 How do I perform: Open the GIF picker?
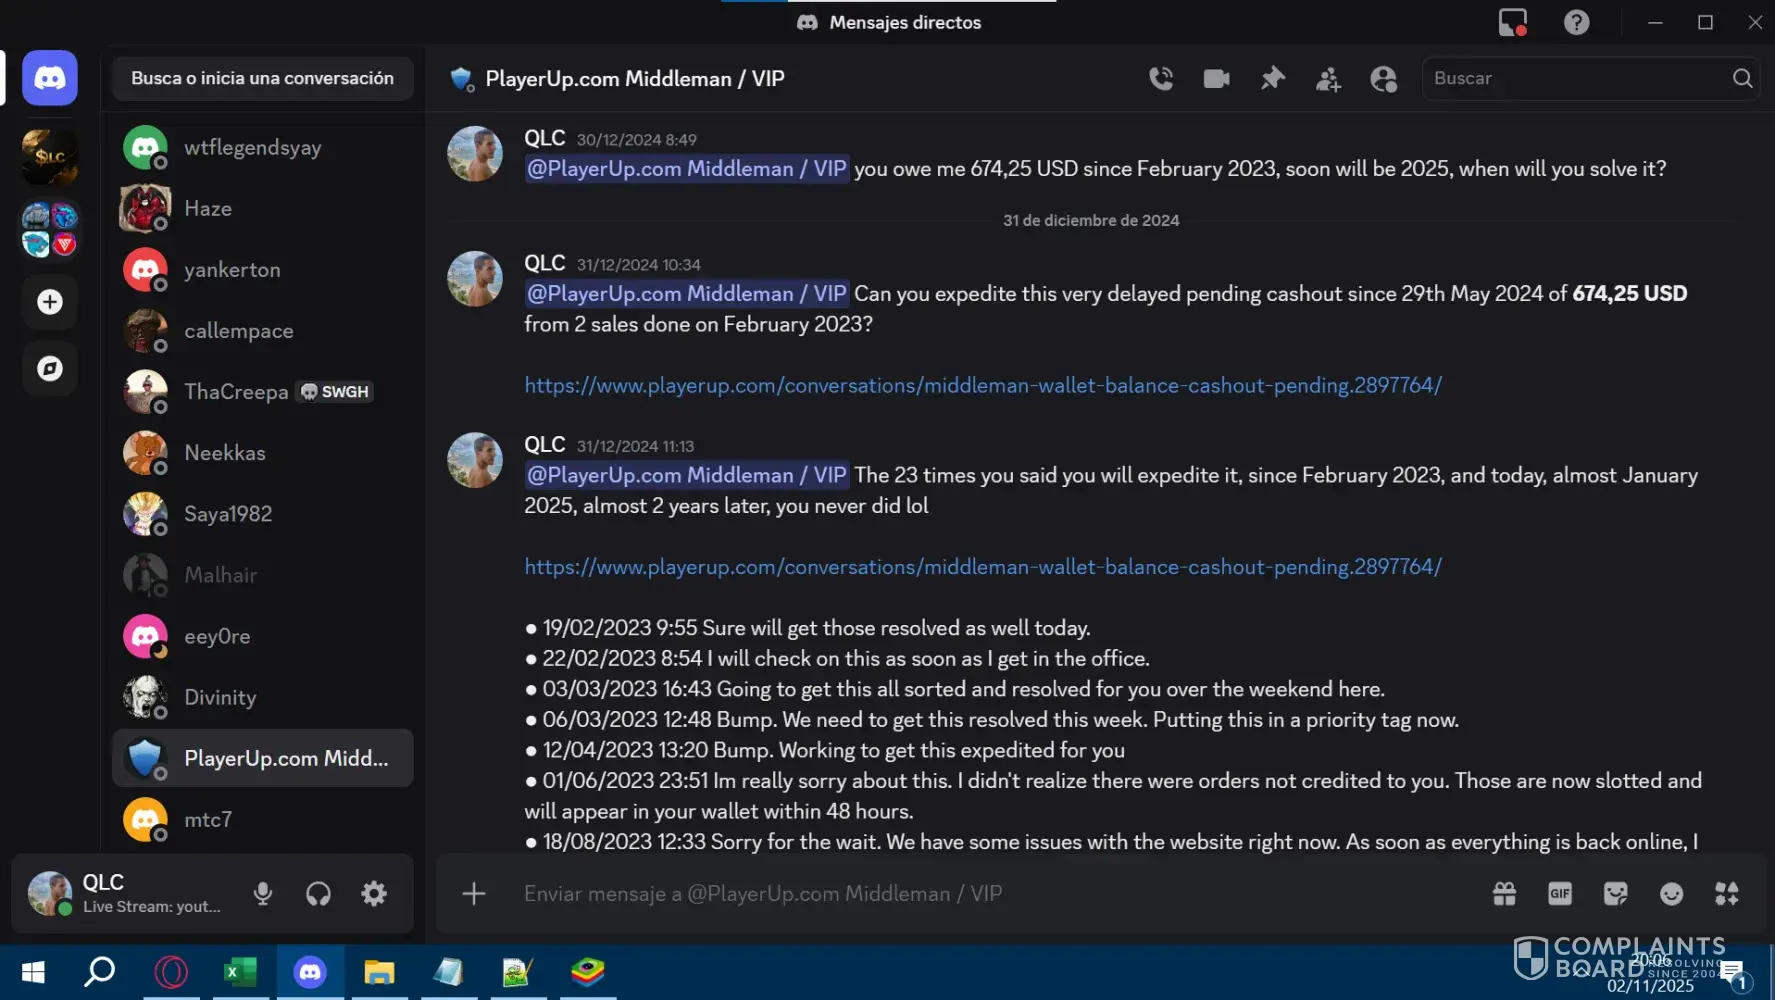[x=1560, y=893]
